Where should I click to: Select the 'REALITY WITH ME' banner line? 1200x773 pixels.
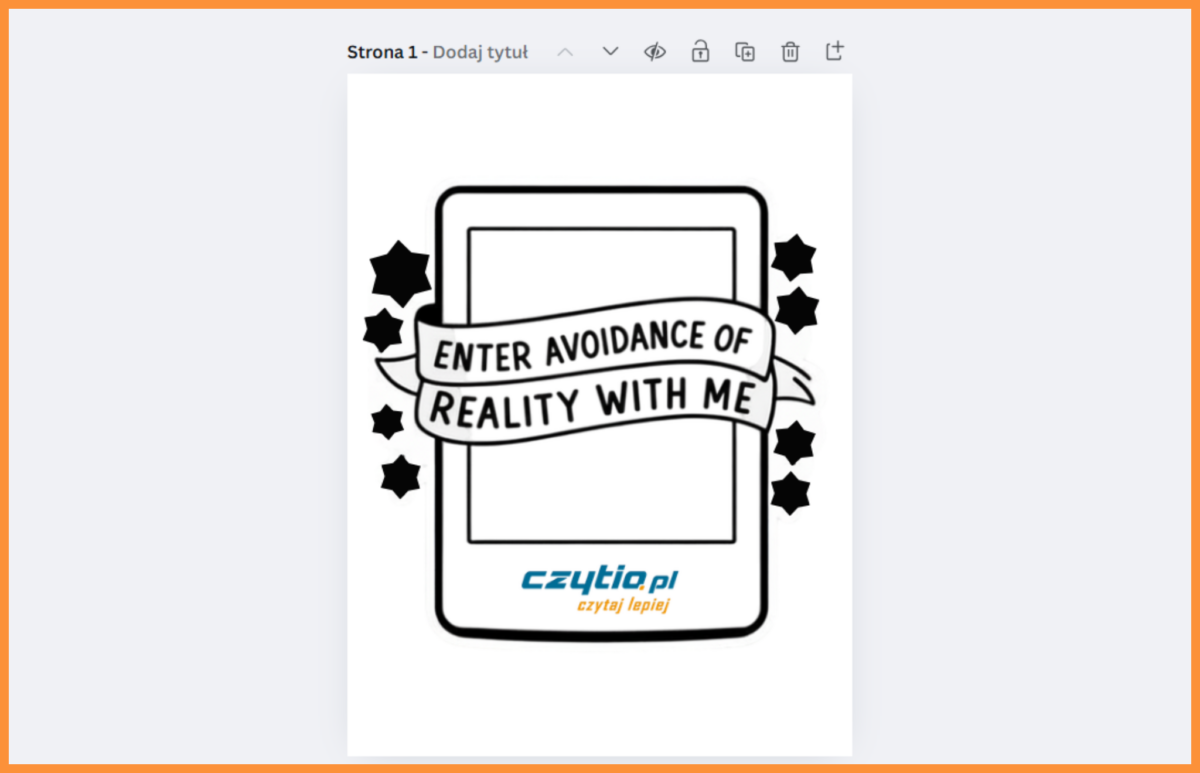coord(590,400)
